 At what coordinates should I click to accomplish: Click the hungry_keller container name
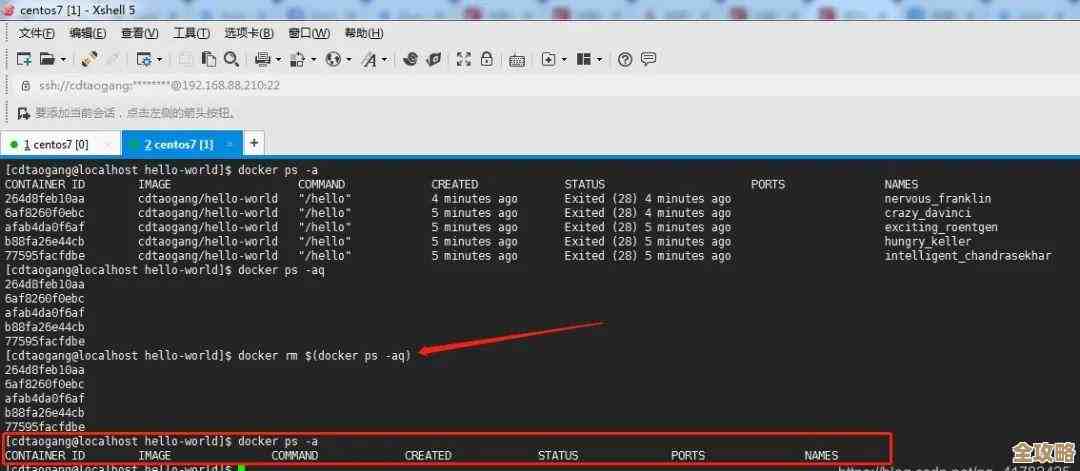tap(928, 242)
